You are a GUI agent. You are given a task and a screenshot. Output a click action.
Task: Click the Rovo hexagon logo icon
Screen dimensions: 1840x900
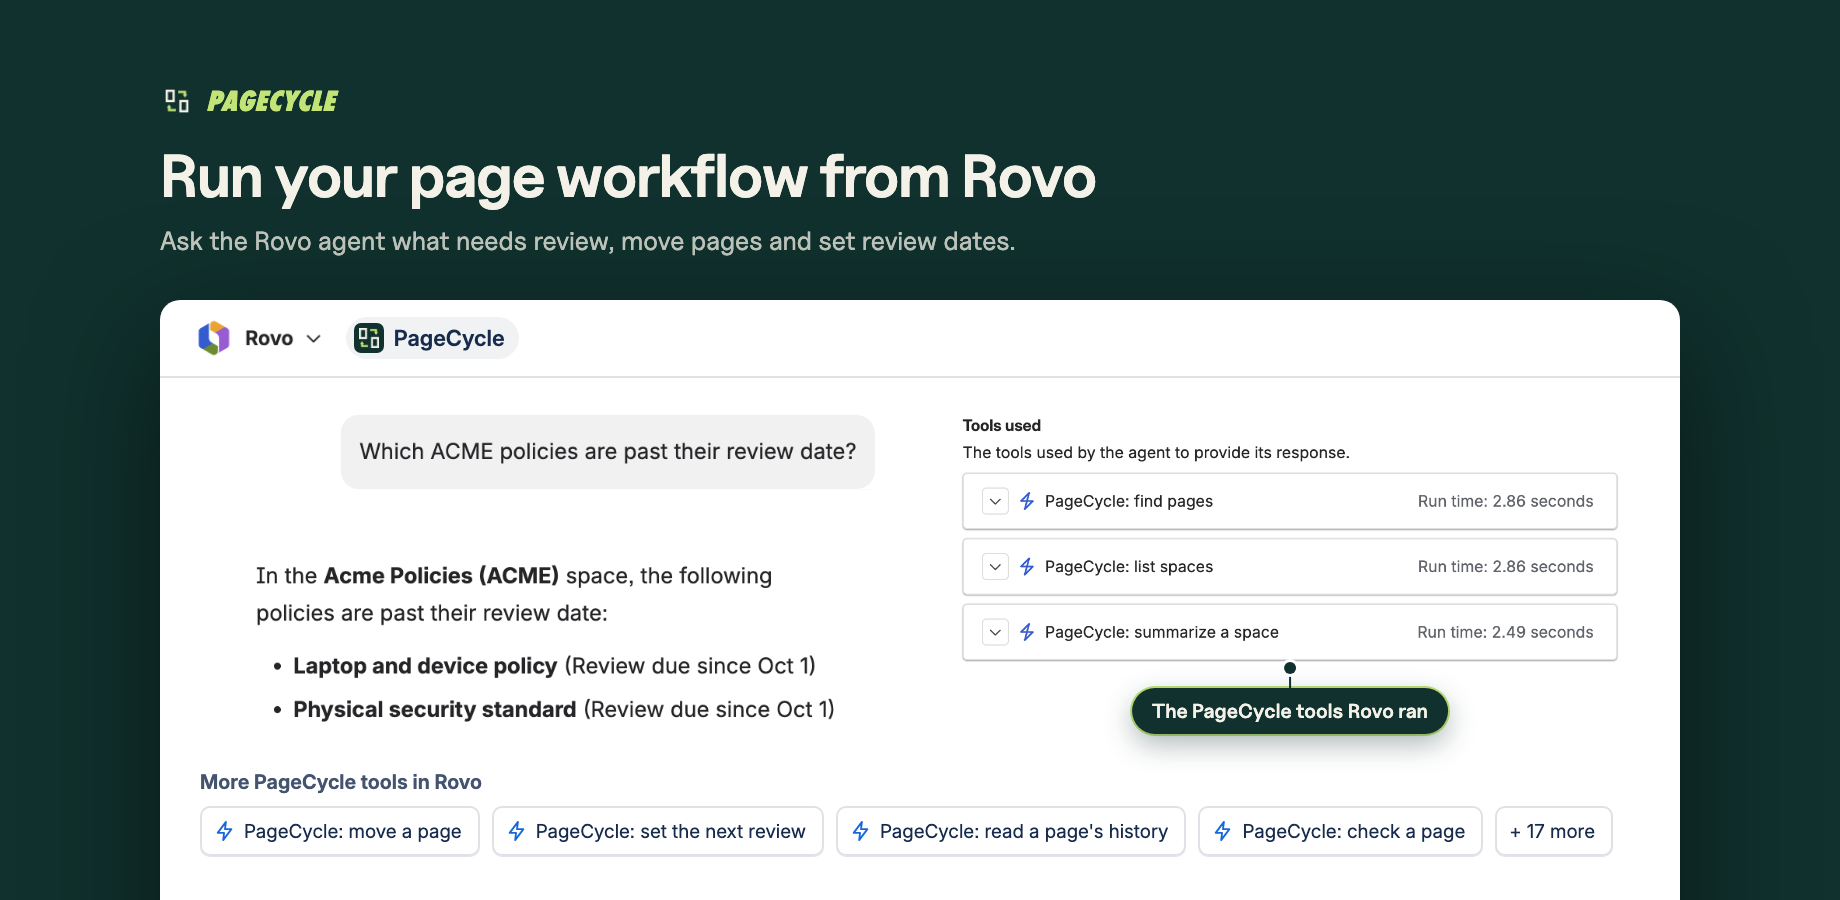click(x=214, y=338)
